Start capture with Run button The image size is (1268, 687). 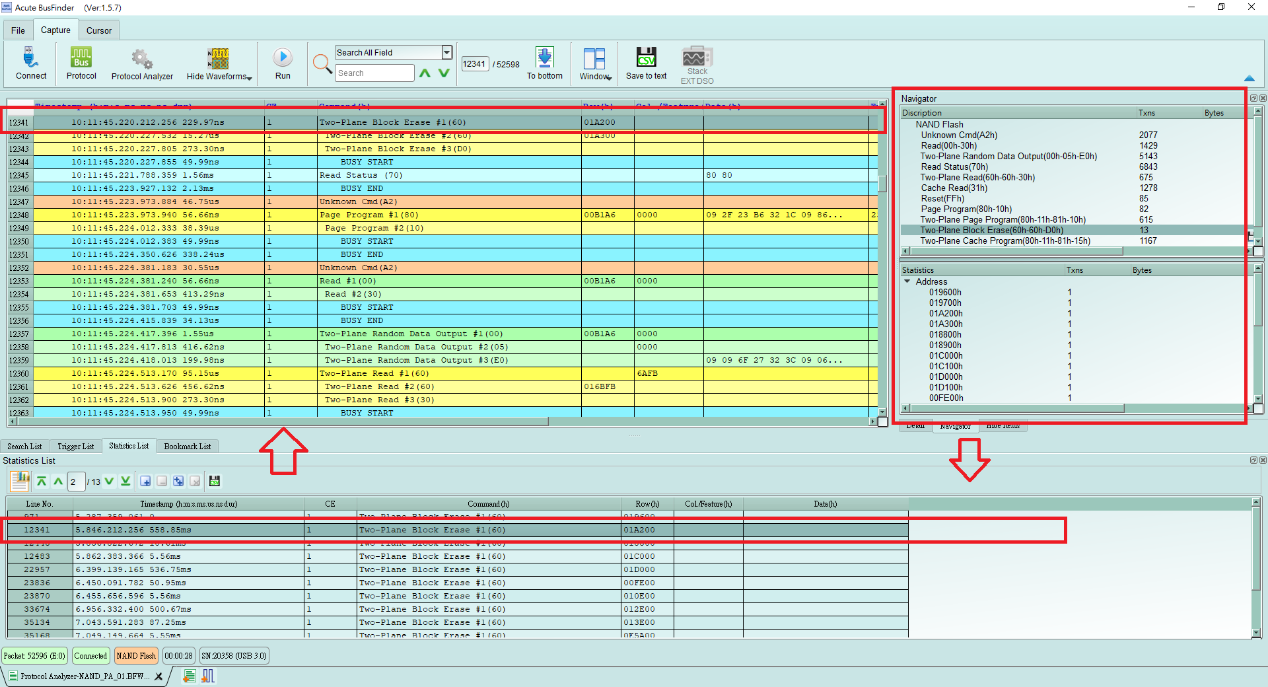[x=283, y=58]
